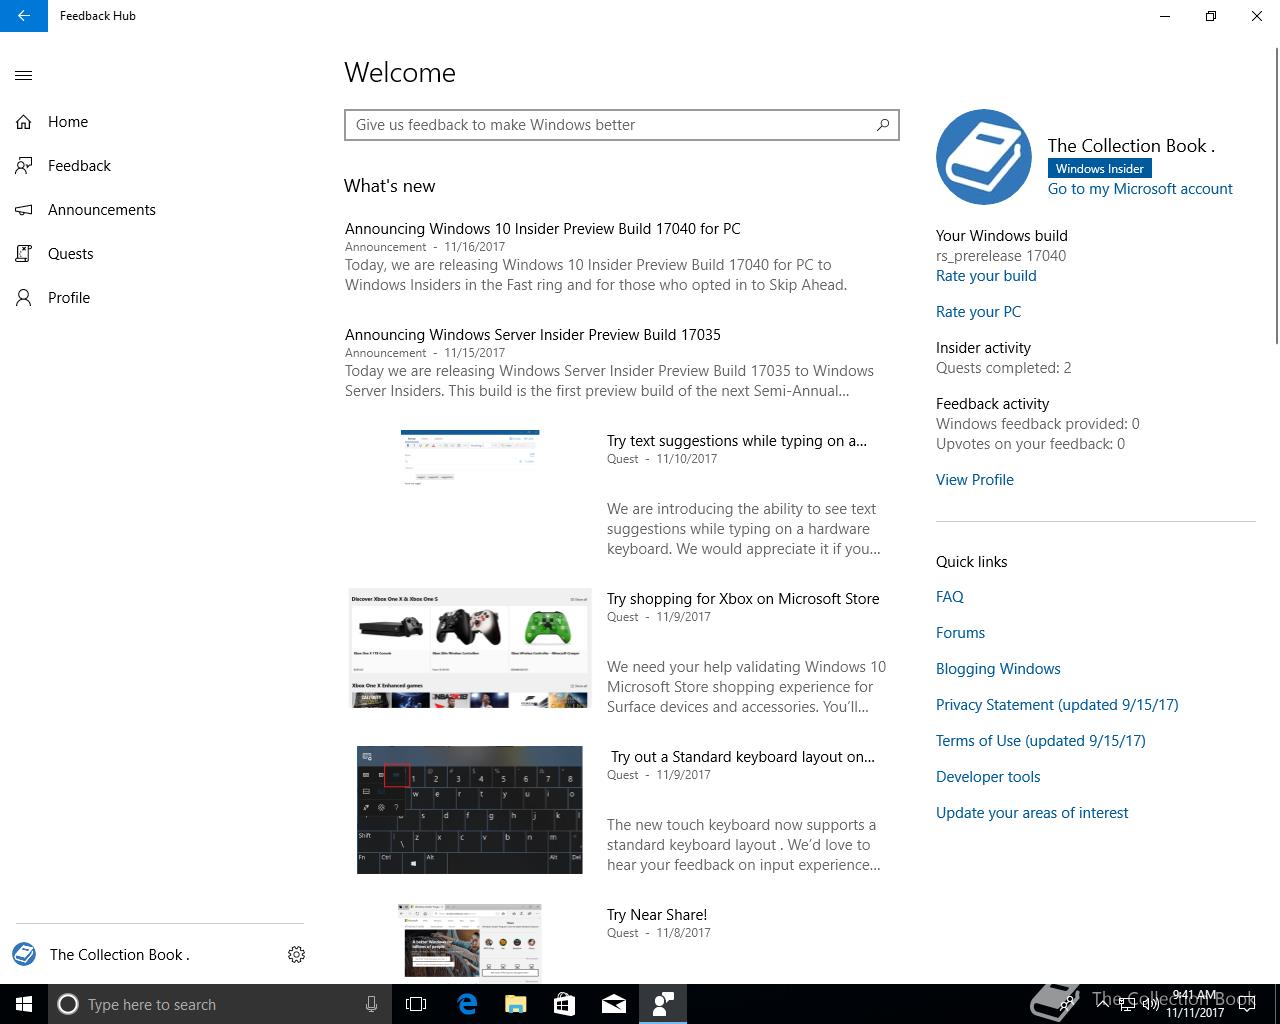1280x1024 pixels.
Task: Click text suggestions quest thumbnail
Action: [470, 458]
